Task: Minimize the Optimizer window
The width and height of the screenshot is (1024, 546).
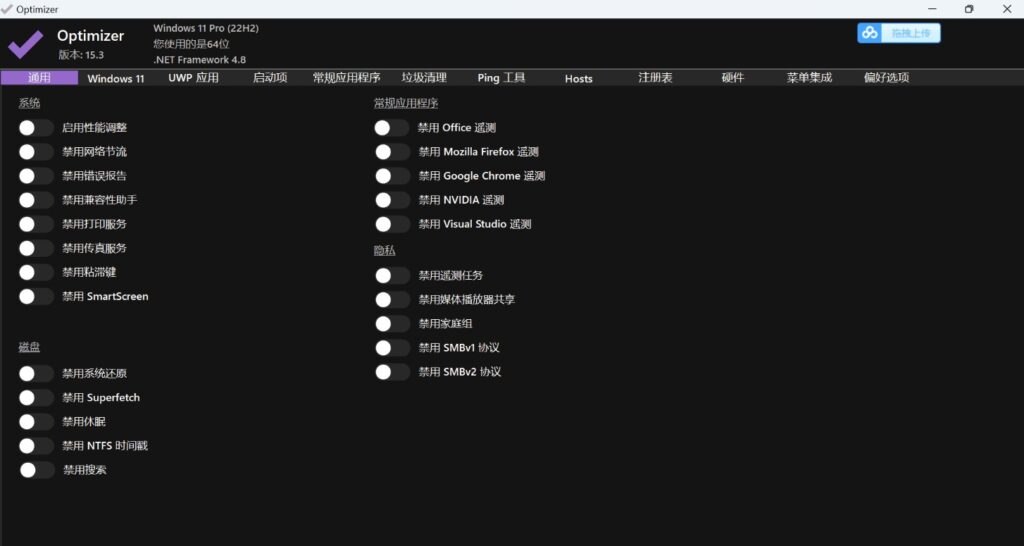Action: (932, 9)
